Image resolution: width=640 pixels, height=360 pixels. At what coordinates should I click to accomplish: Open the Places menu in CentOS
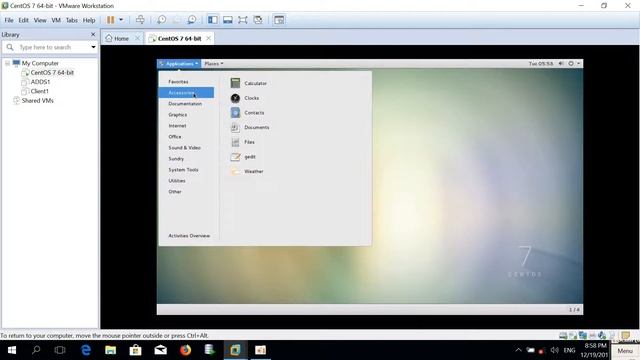pos(214,64)
